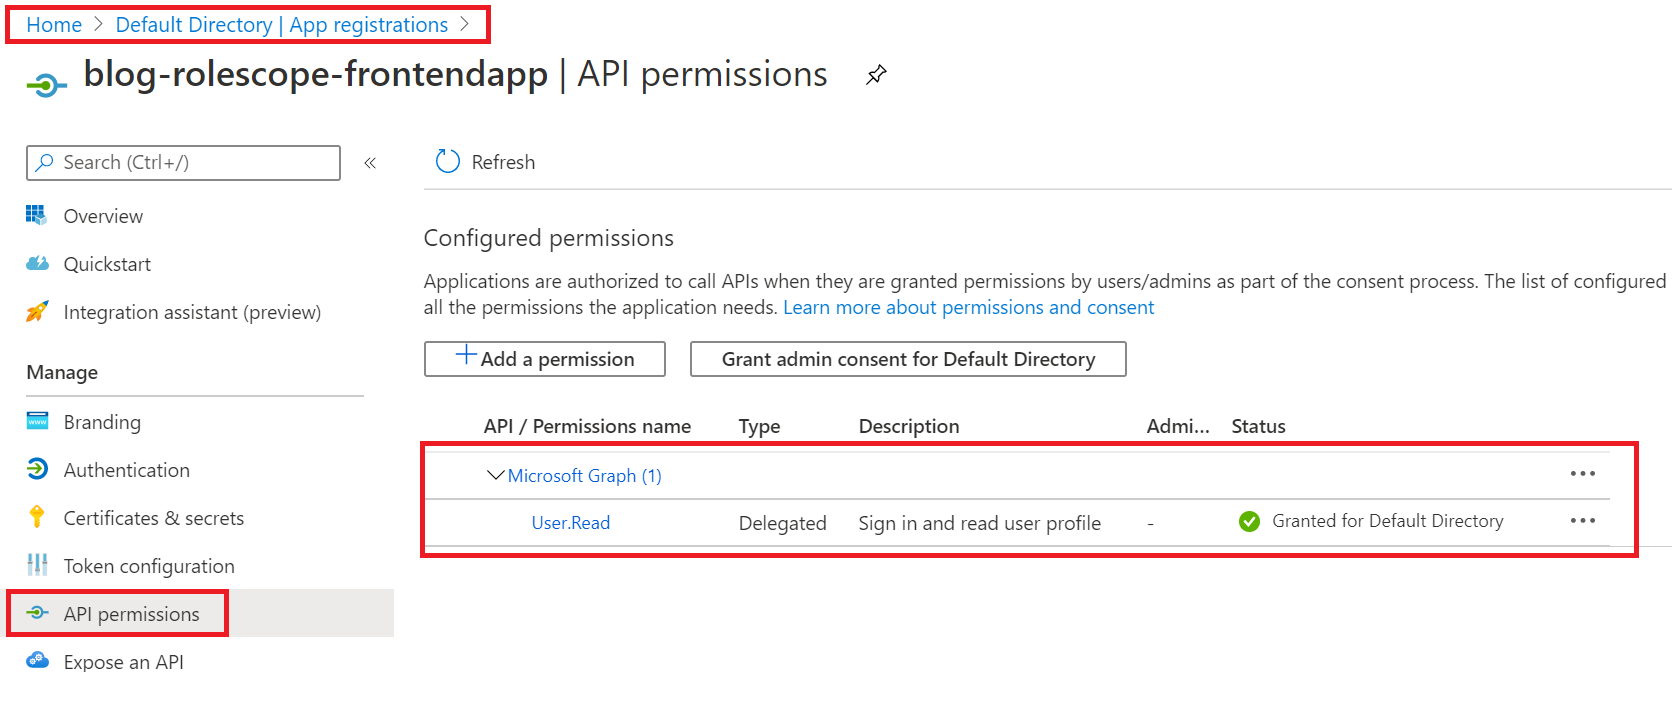Click the Refresh circular arrow icon

(447, 162)
